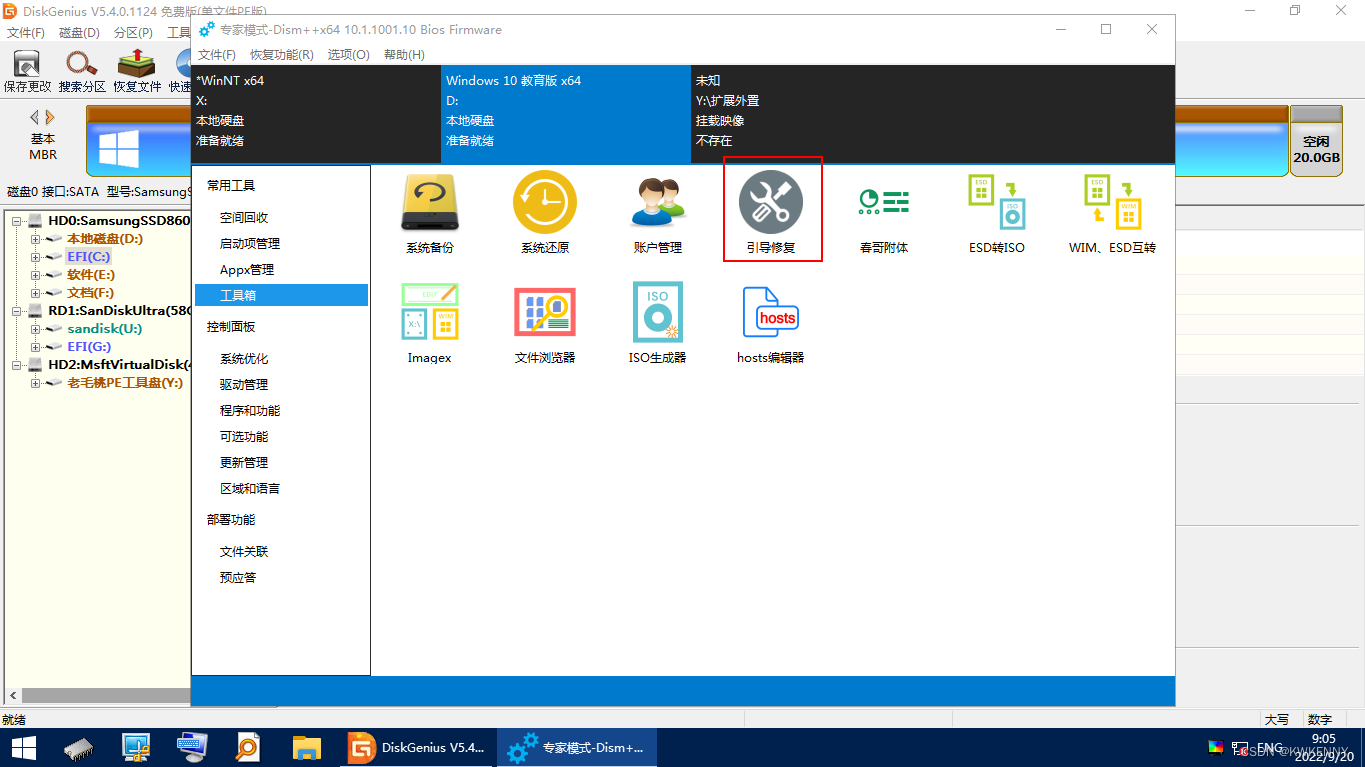The image size is (1365, 767).
Task: Open the 账户管理 account tool
Action: click(657, 213)
